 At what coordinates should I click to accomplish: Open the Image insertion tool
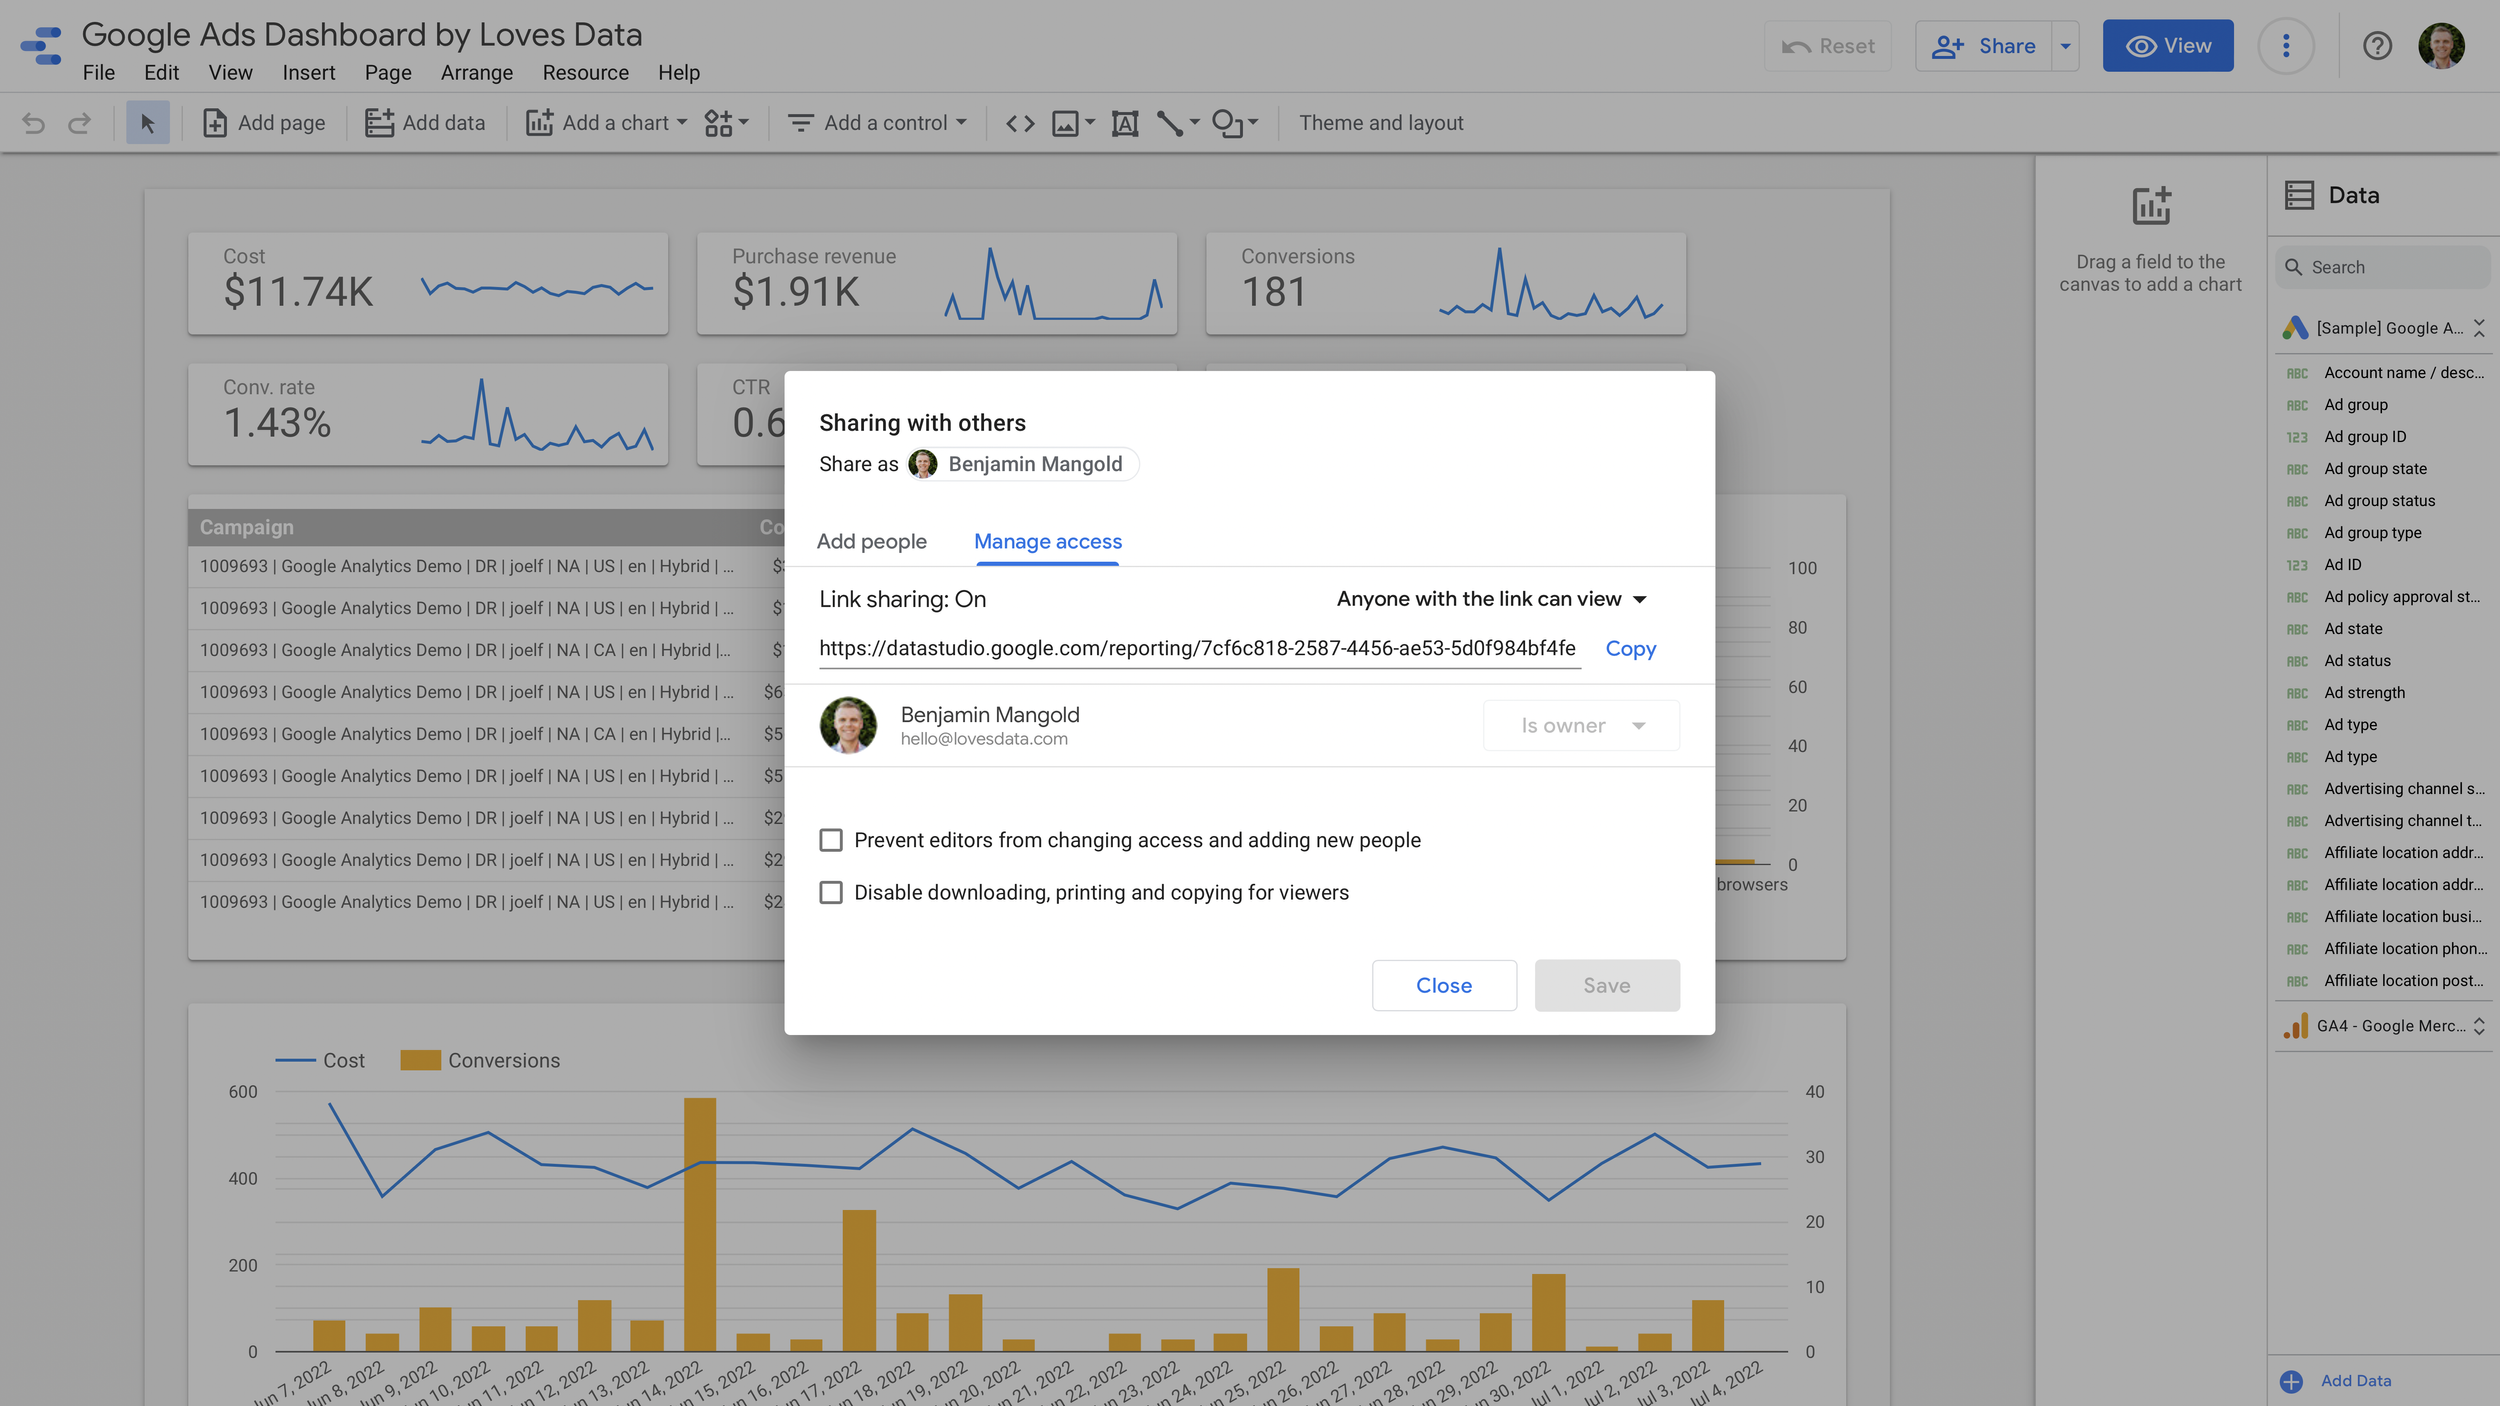coord(1065,122)
